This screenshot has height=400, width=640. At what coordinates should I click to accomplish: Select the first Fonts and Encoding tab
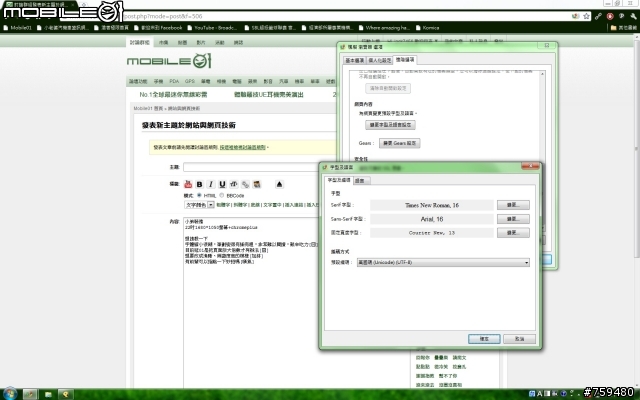[339, 180]
